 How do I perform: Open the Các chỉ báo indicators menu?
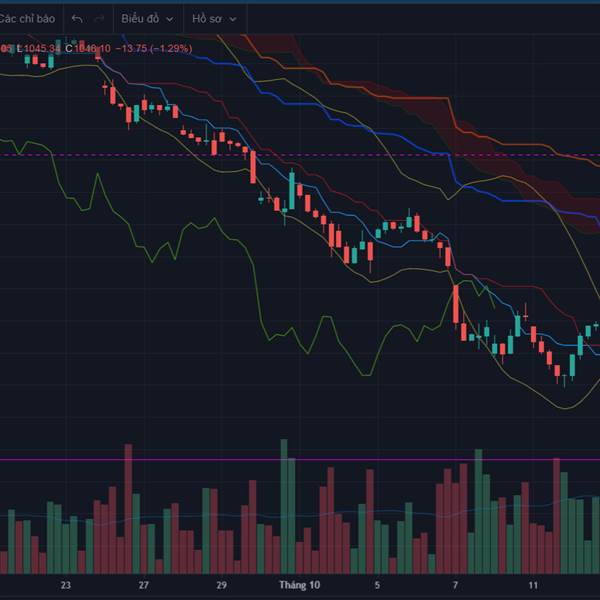pos(27,18)
